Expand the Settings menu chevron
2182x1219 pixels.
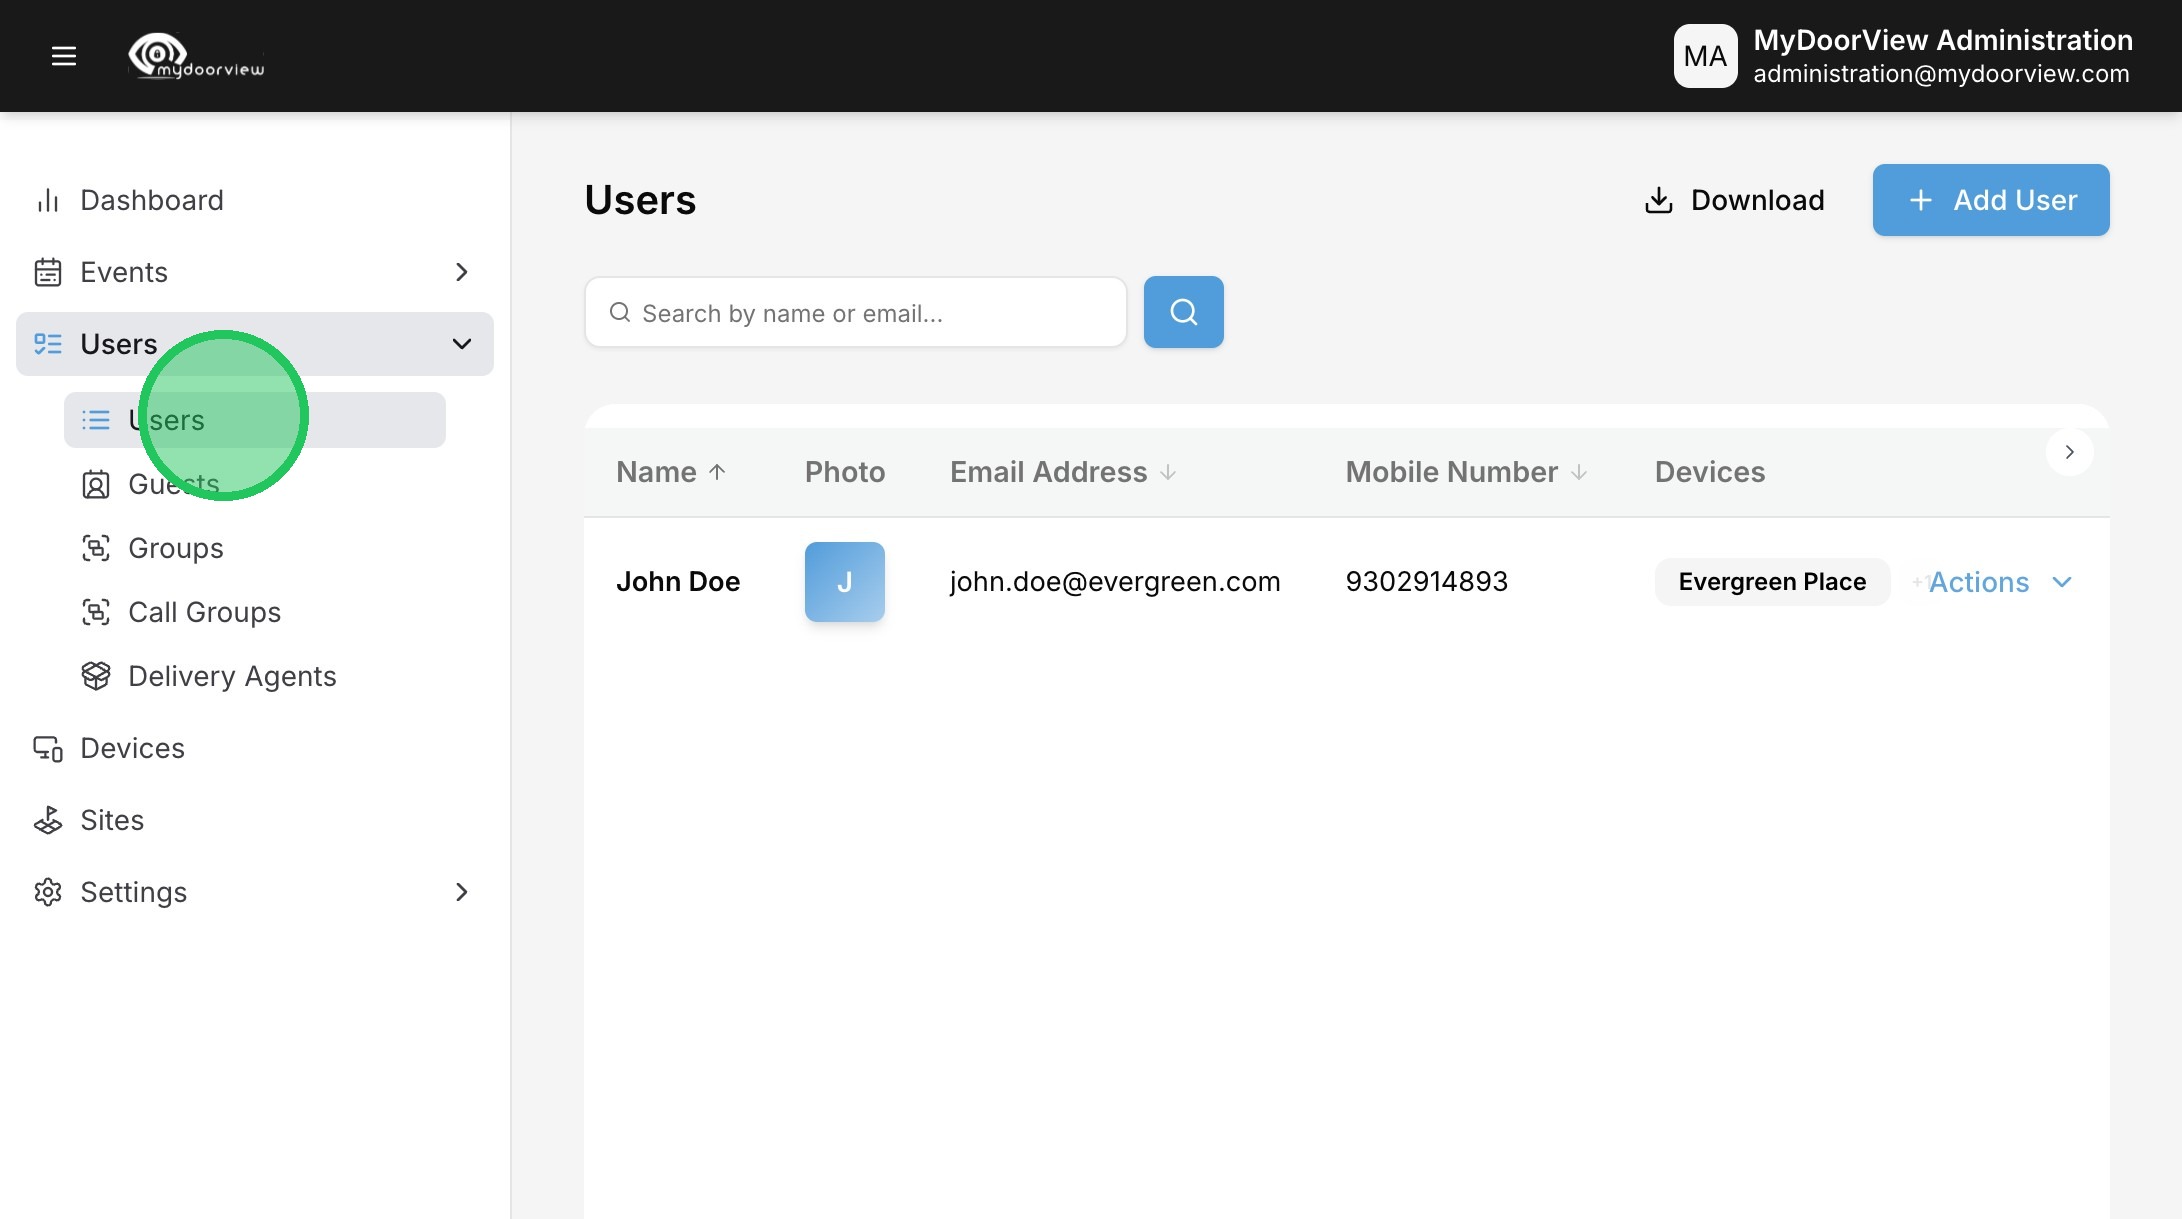coord(461,892)
